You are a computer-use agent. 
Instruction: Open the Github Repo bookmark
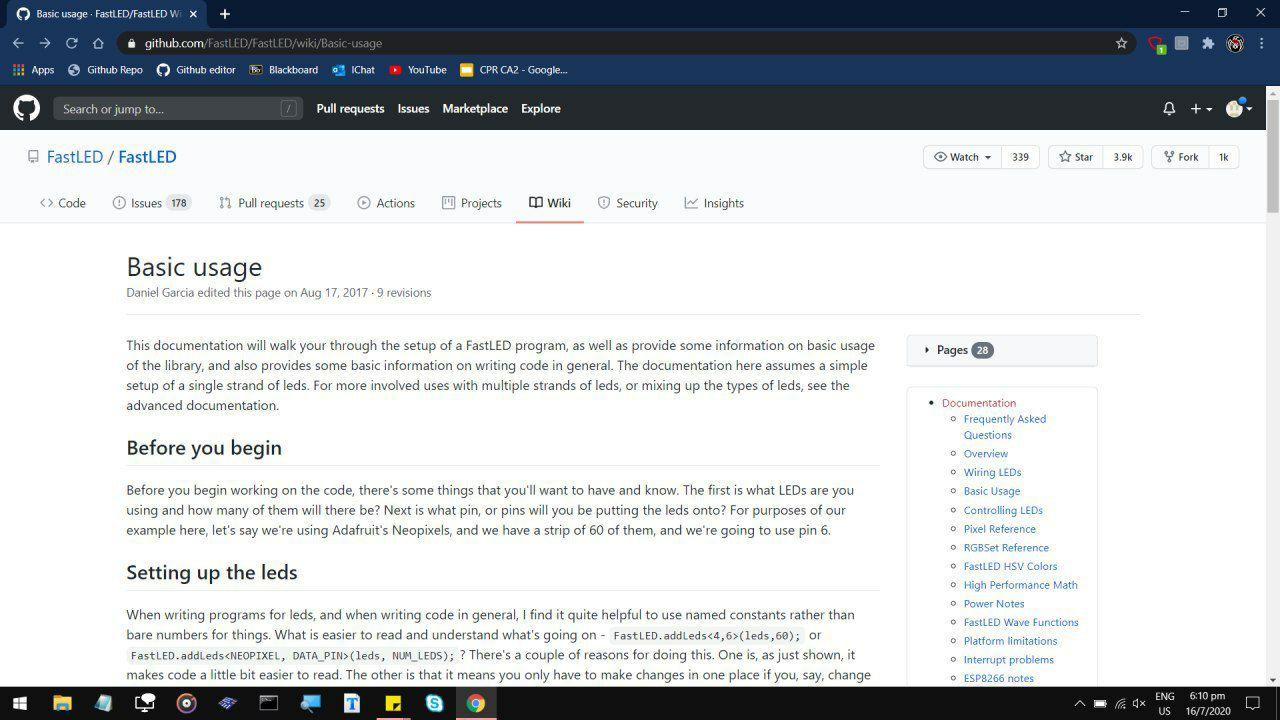[x=105, y=70]
